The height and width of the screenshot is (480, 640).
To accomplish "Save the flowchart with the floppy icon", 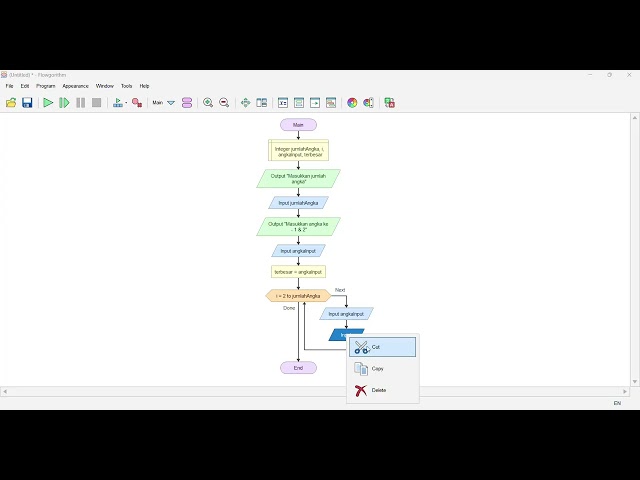I will pyautogui.click(x=27, y=102).
